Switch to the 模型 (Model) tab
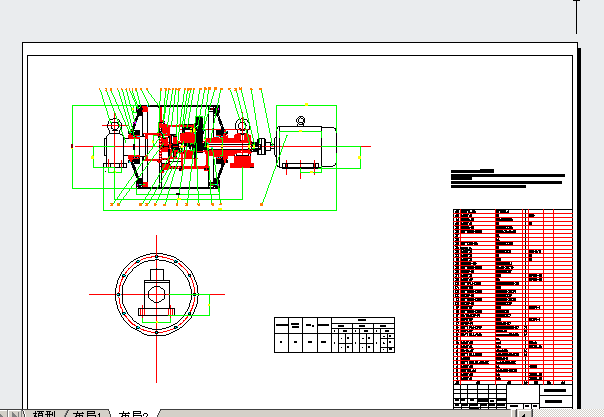The height and width of the screenshot is (417, 604). pyautogui.click(x=43, y=414)
